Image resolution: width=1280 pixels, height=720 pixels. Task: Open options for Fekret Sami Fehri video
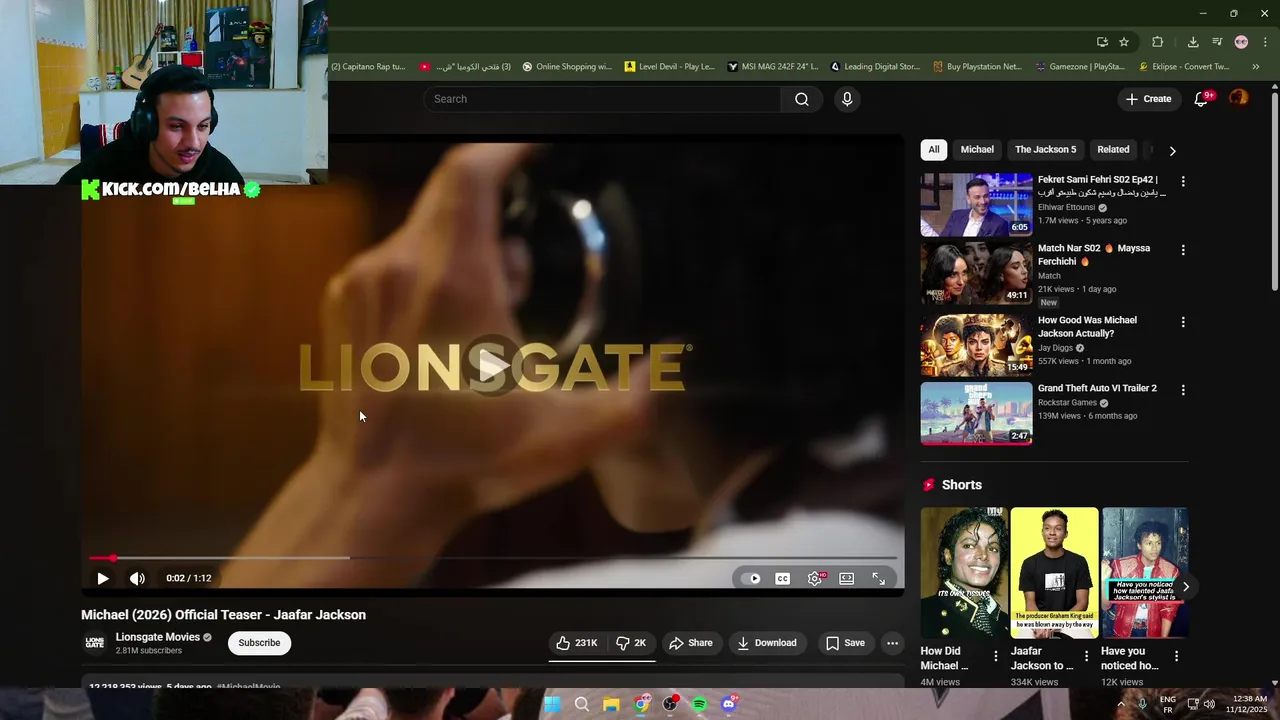coord(1183,182)
